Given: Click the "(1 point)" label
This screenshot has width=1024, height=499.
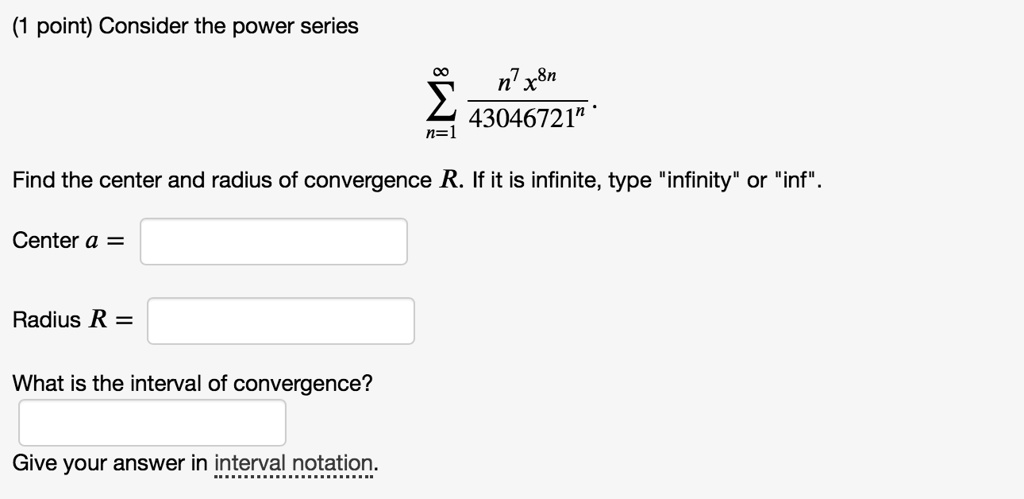Looking at the screenshot, I should (52, 27).
